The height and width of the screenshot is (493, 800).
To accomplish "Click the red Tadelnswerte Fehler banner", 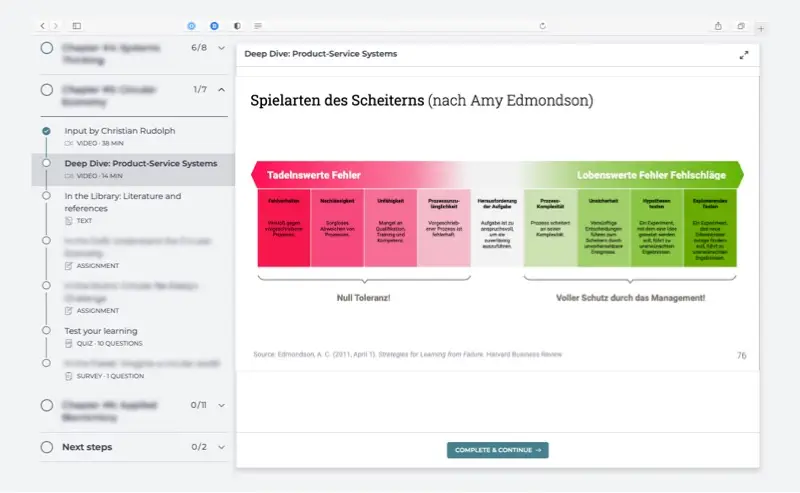I will tap(314, 175).
